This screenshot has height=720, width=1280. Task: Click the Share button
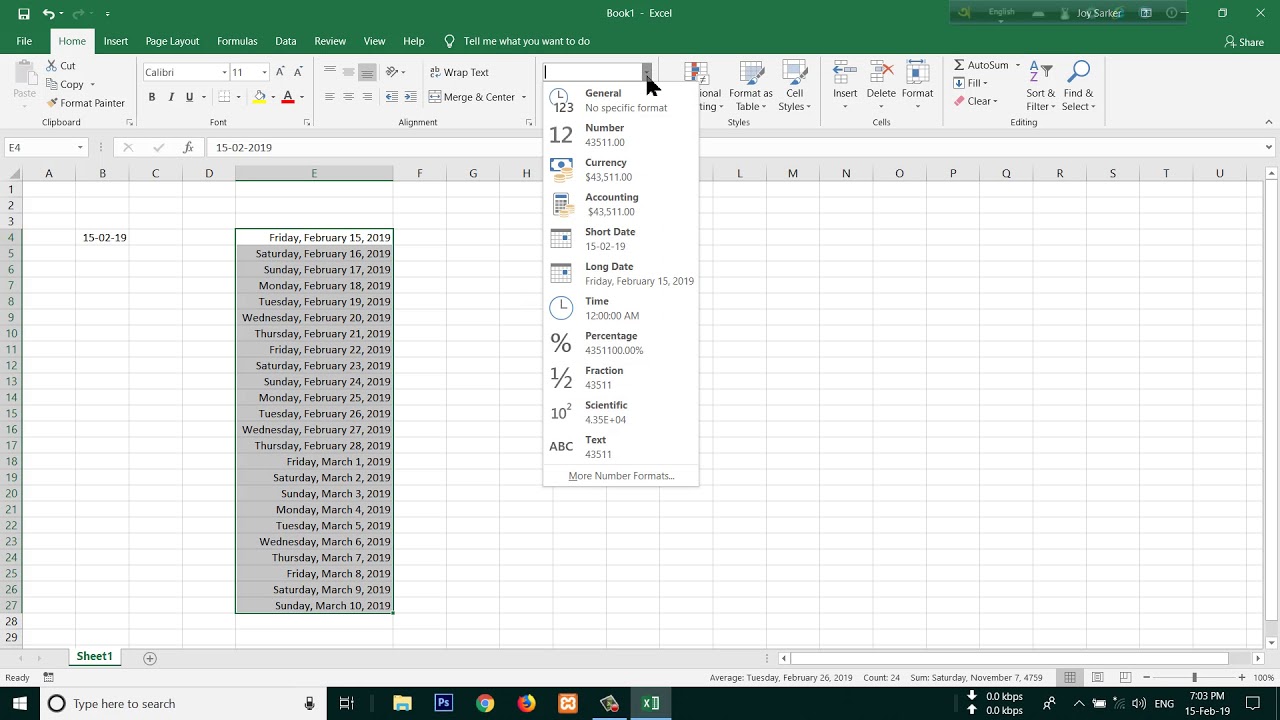click(x=1244, y=42)
